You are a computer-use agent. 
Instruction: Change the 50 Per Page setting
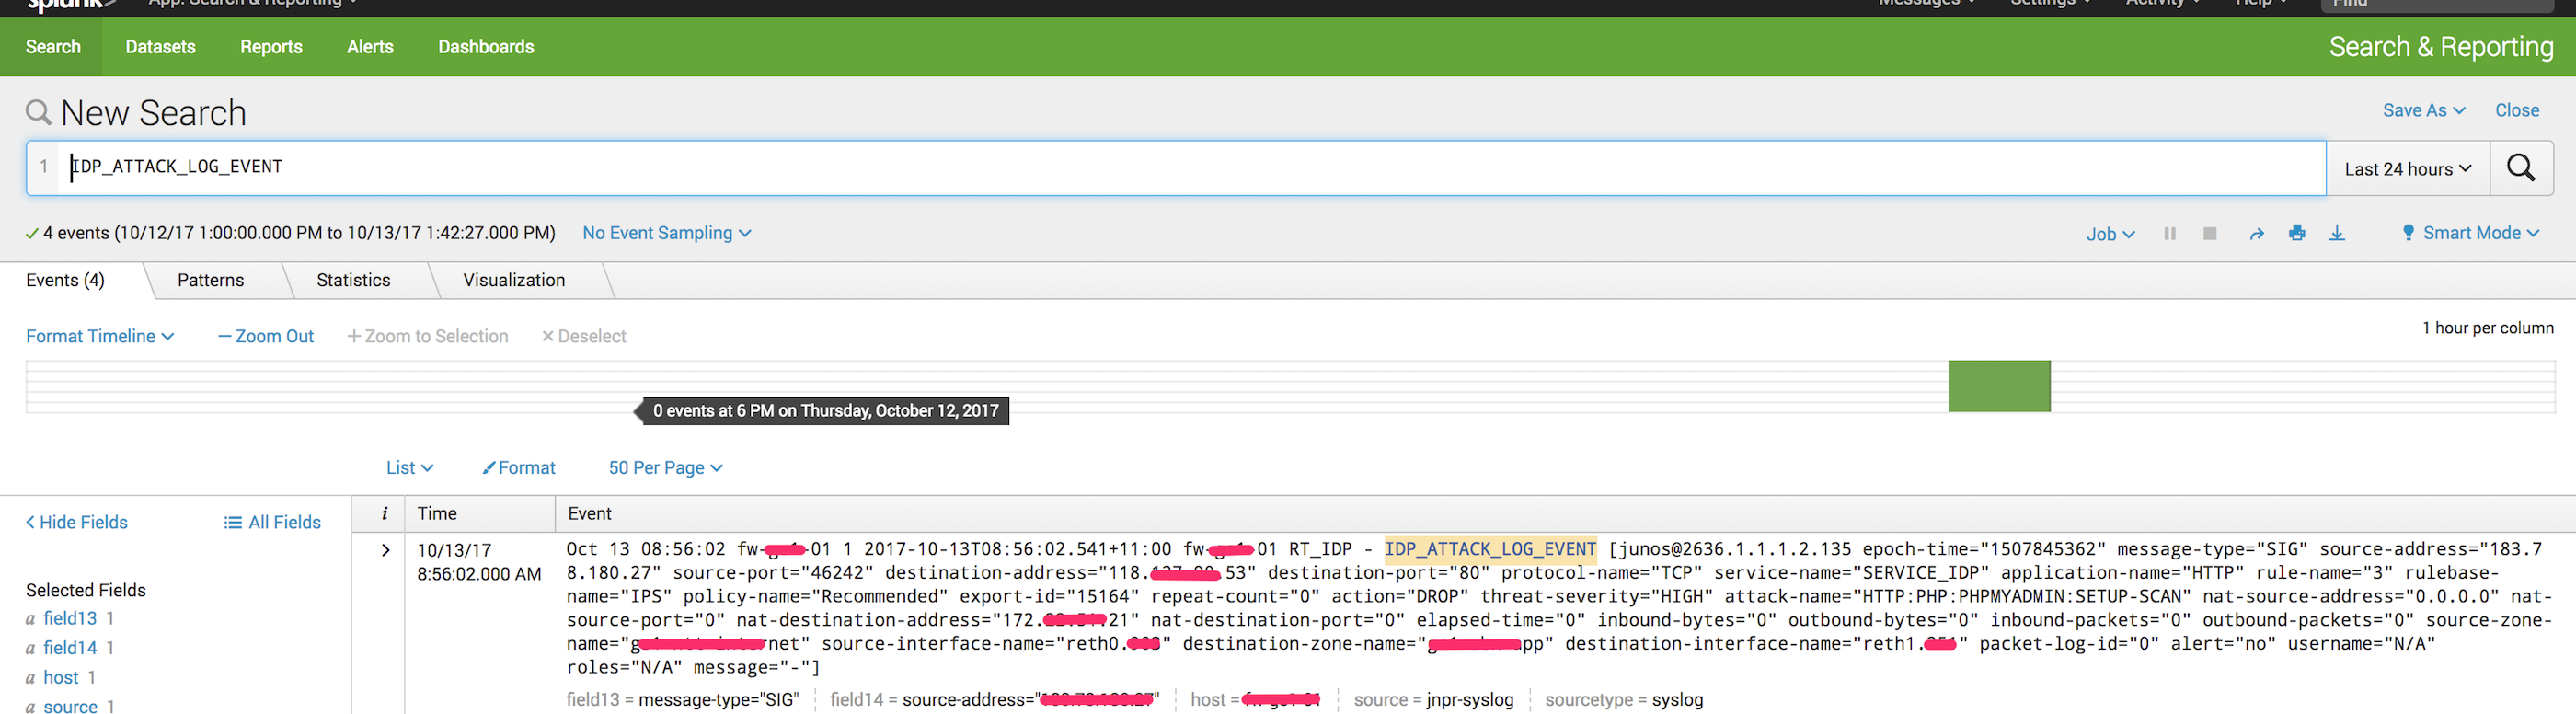[x=666, y=468]
